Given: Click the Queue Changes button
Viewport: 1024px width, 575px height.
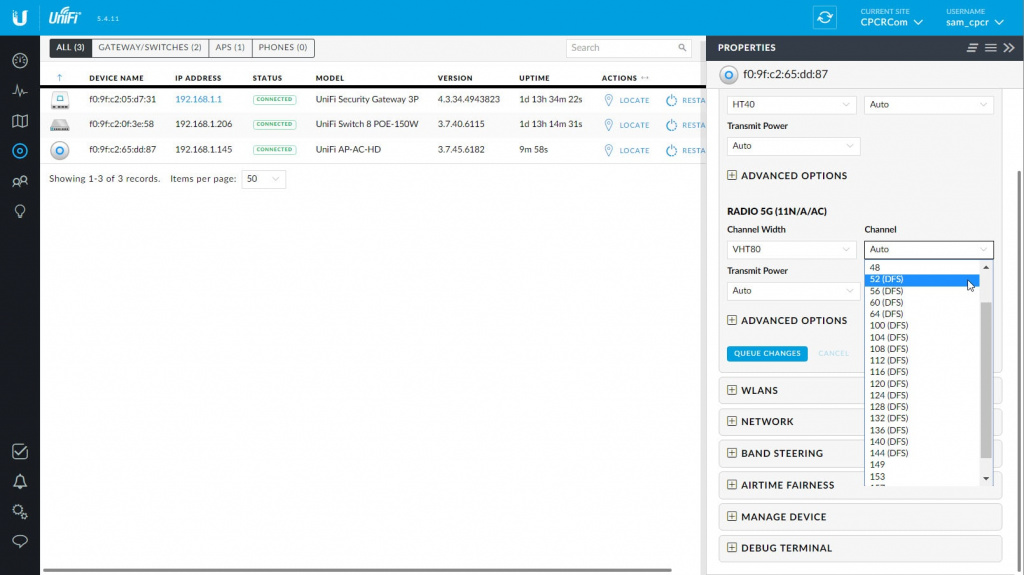Looking at the screenshot, I should pos(767,353).
